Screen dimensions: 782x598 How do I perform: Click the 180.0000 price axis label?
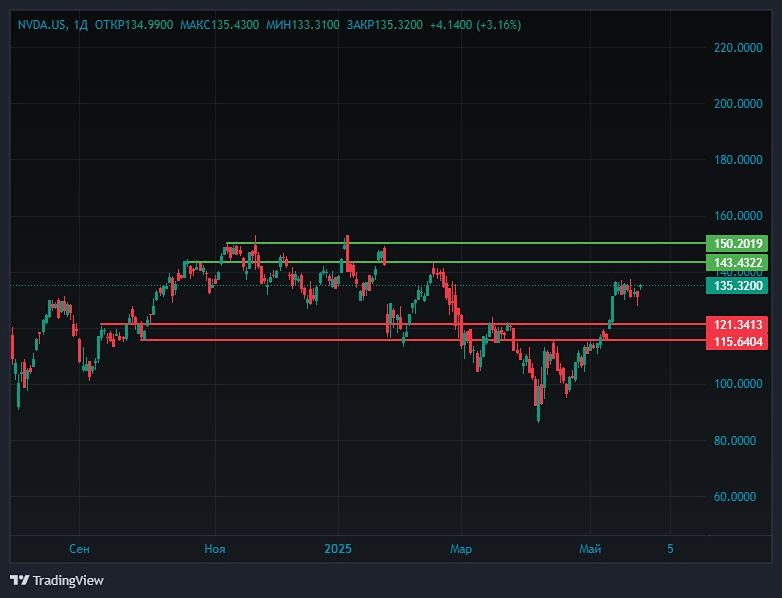pos(738,160)
